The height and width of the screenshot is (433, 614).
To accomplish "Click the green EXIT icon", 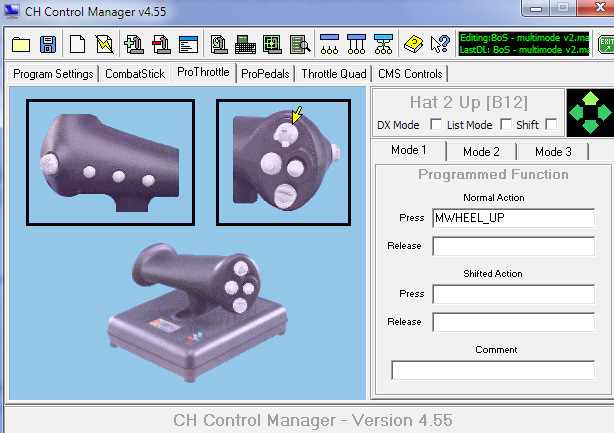I will click(x=606, y=44).
